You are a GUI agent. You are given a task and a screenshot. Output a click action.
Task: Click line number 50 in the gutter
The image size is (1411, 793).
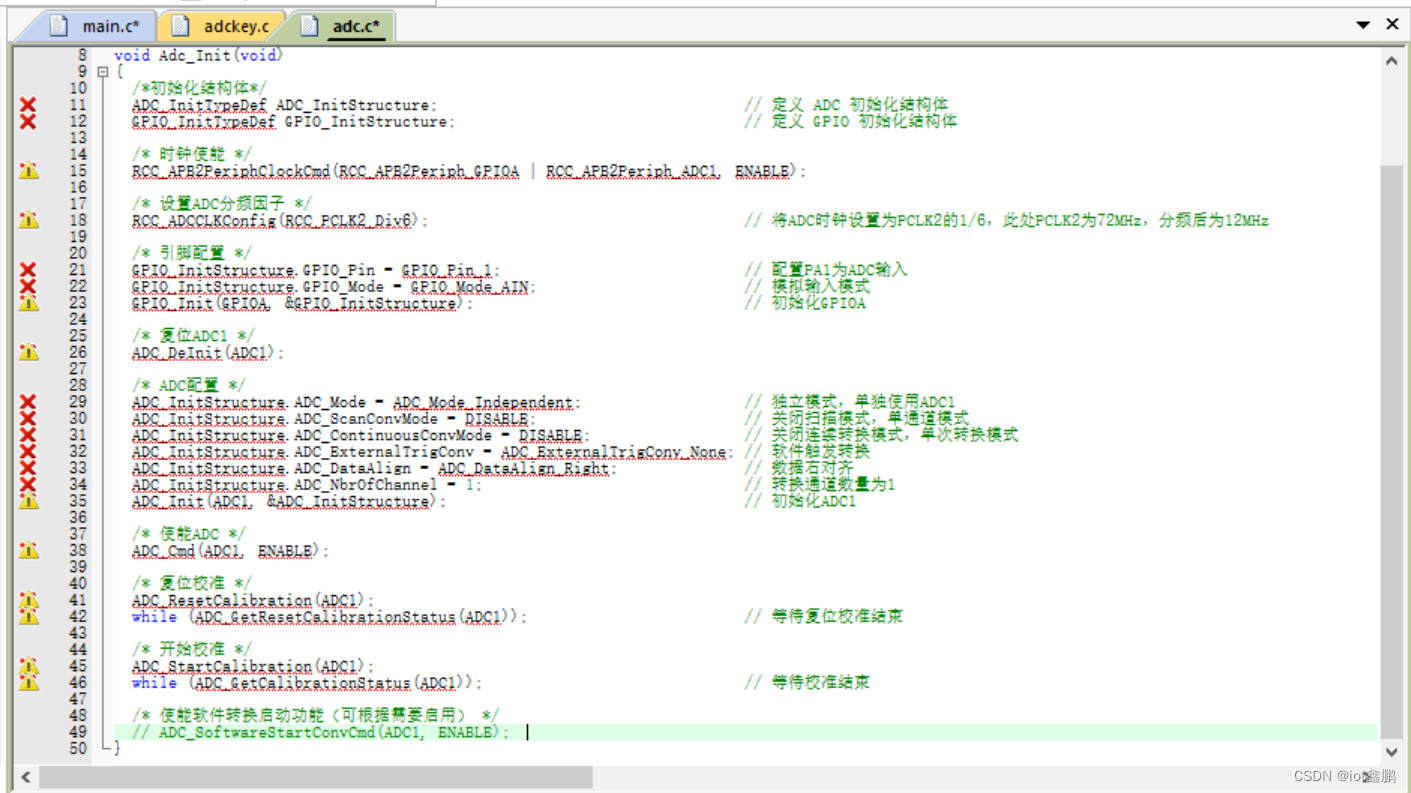pyautogui.click(x=77, y=749)
